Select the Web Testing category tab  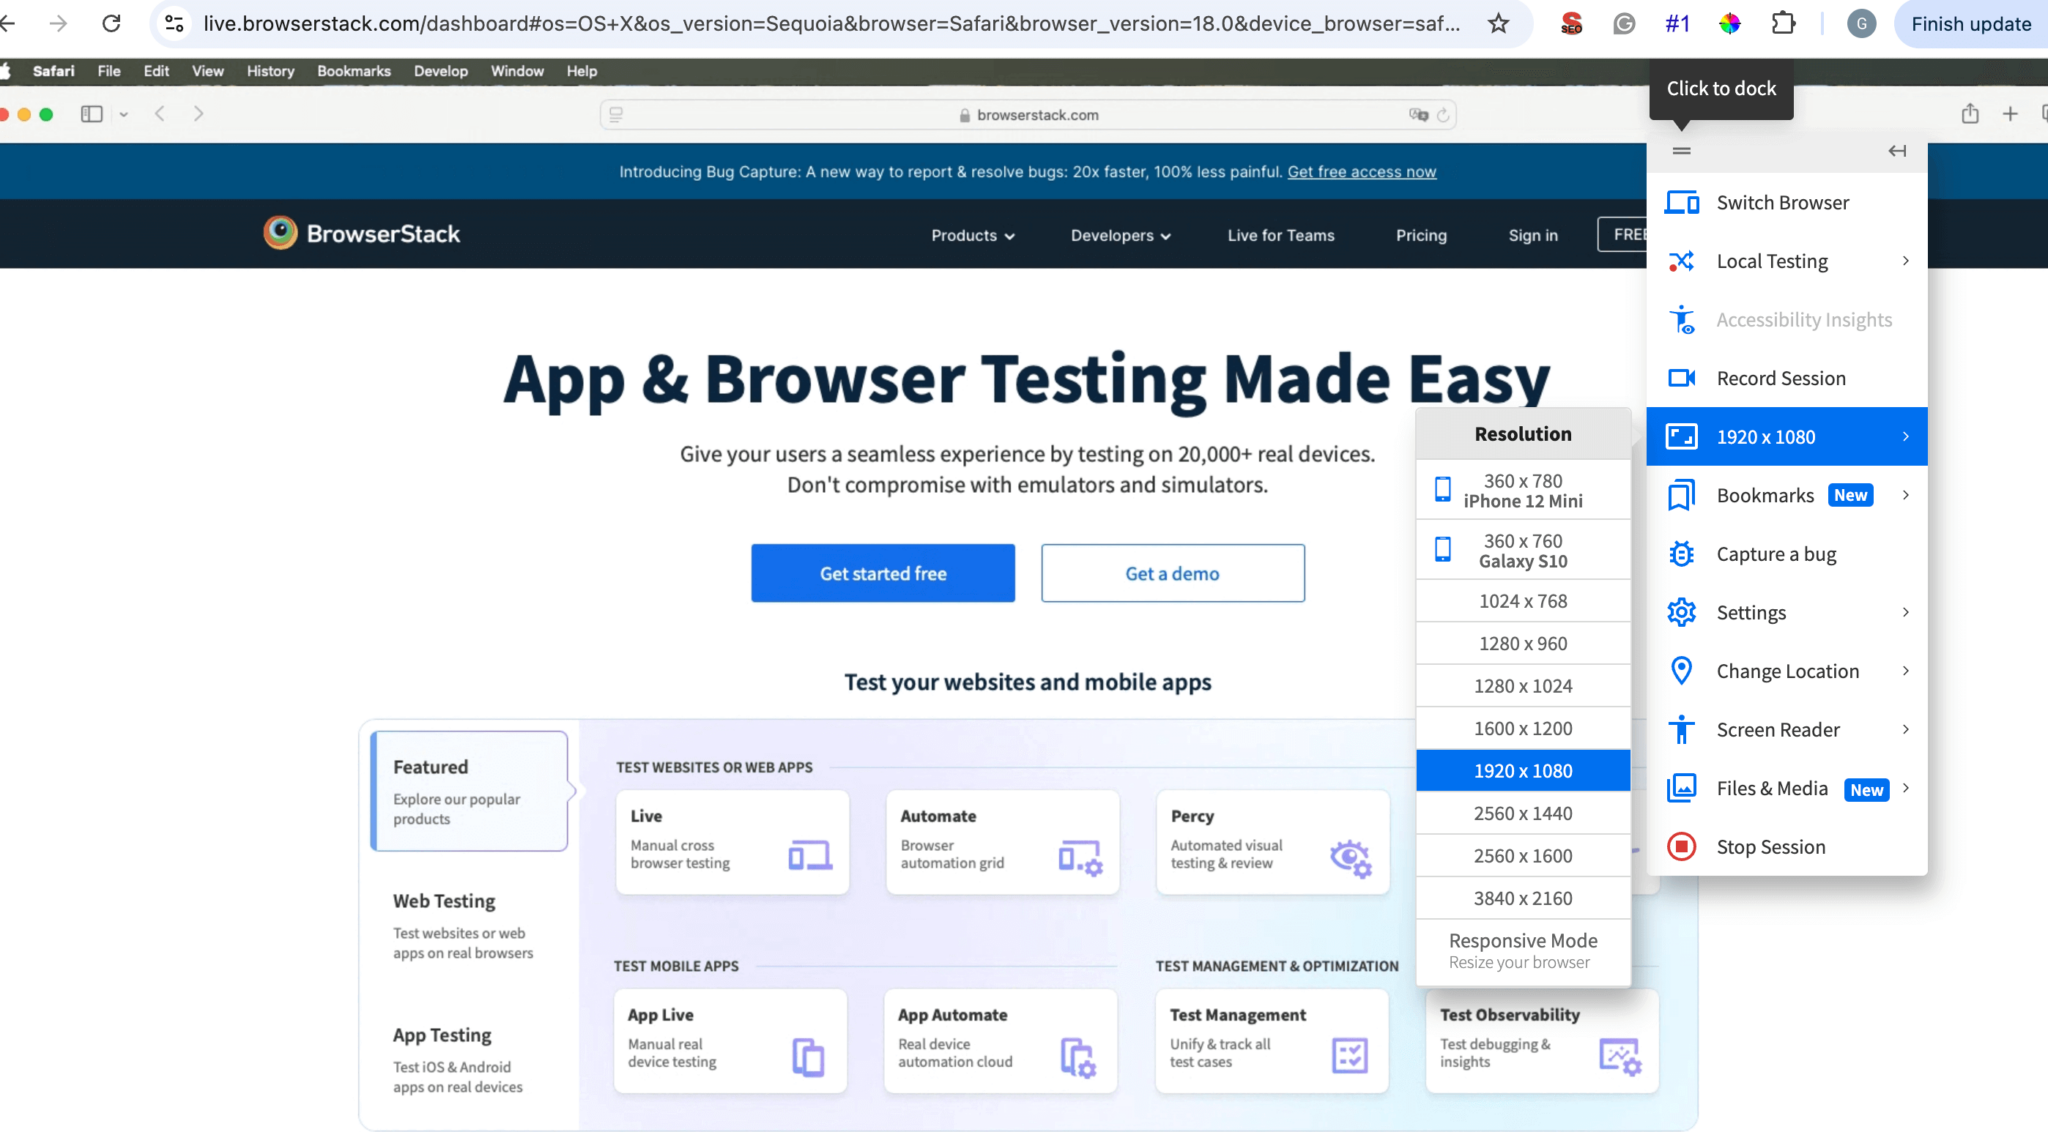point(470,925)
